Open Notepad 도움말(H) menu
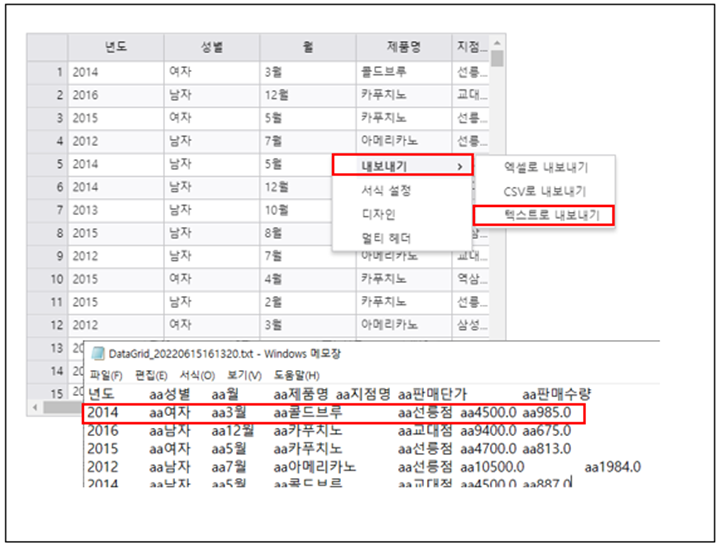Screen dimensions: 719x545 (x=296, y=375)
